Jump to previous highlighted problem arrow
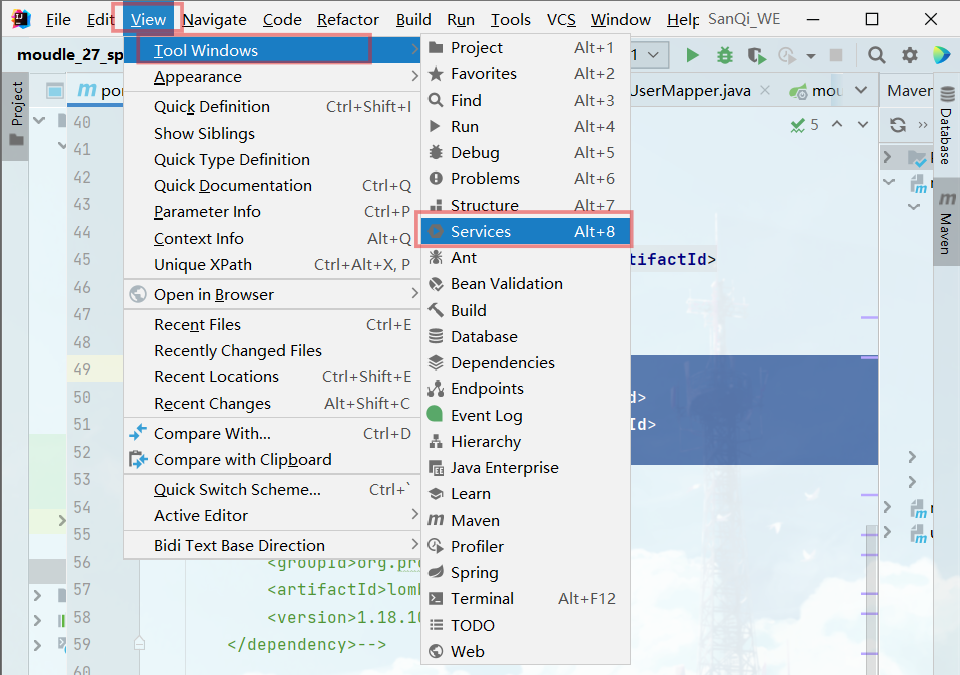The image size is (960, 675). (x=837, y=124)
